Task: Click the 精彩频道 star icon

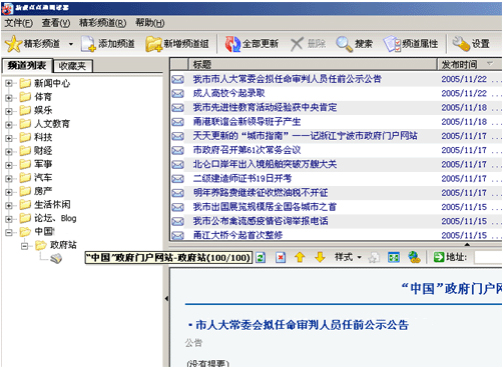Action: click(x=14, y=44)
